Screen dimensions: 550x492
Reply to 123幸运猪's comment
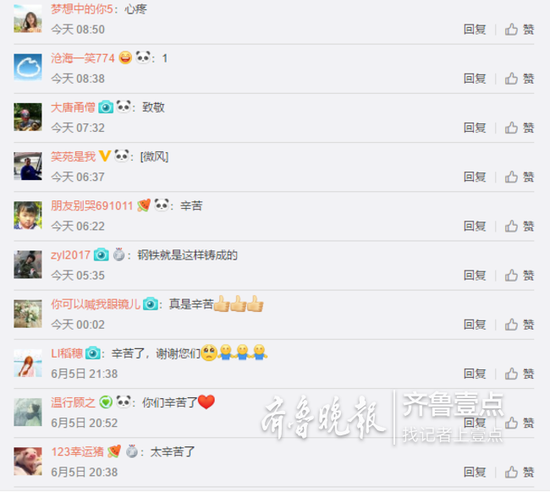[475, 472]
